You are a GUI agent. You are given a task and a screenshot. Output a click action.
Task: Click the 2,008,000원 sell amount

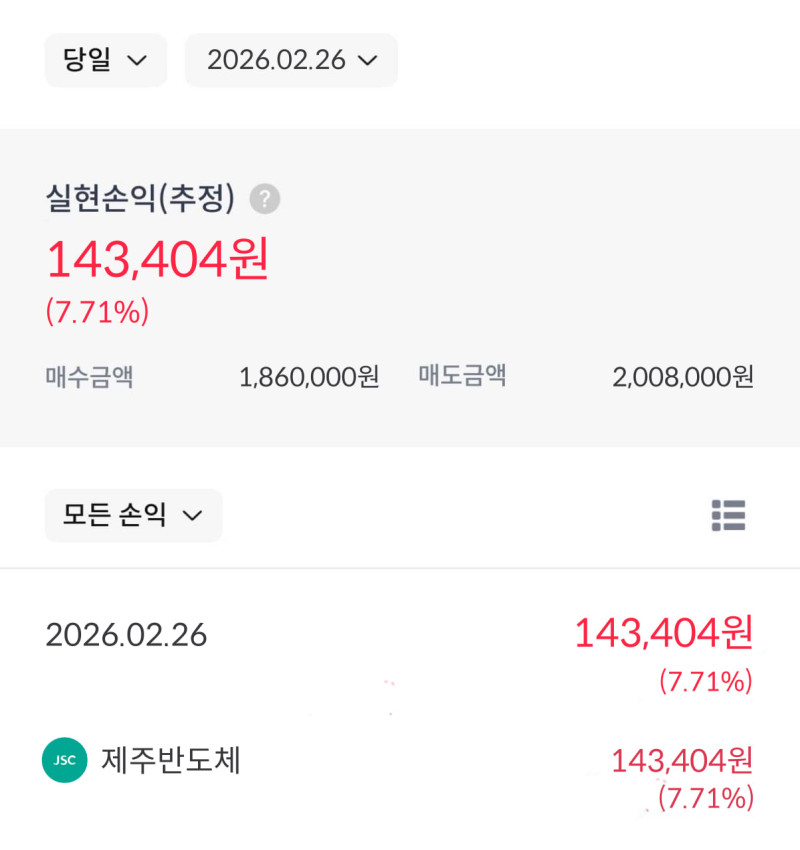[683, 377]
